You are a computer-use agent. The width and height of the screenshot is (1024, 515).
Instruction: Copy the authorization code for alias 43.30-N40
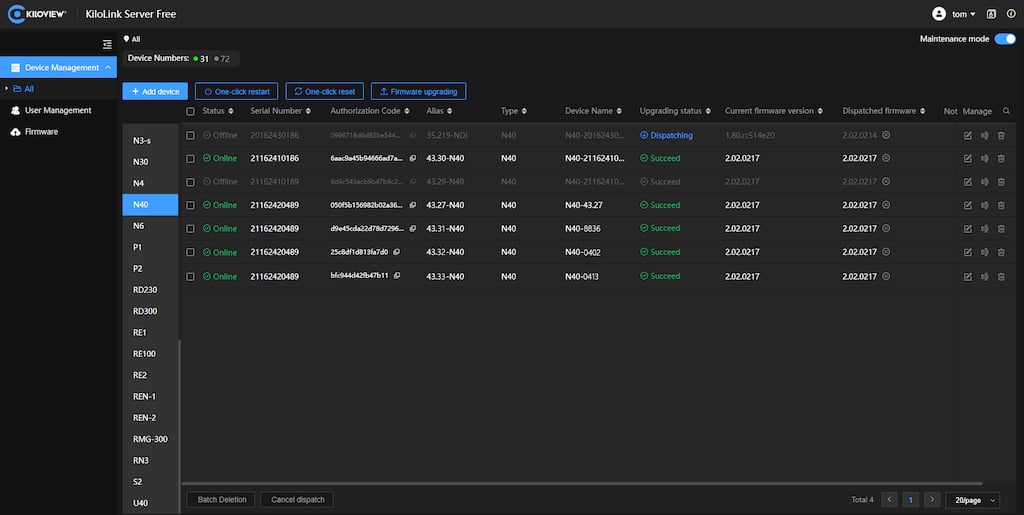tap(411, 158)
